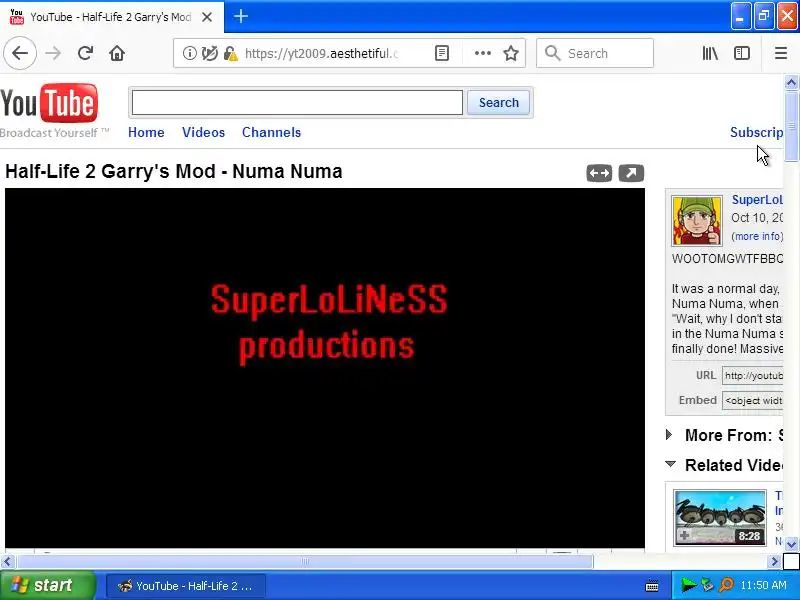This screenshot has height=600, width=800.
Task: Open the Videos tab
Action: tap(203, 133)
